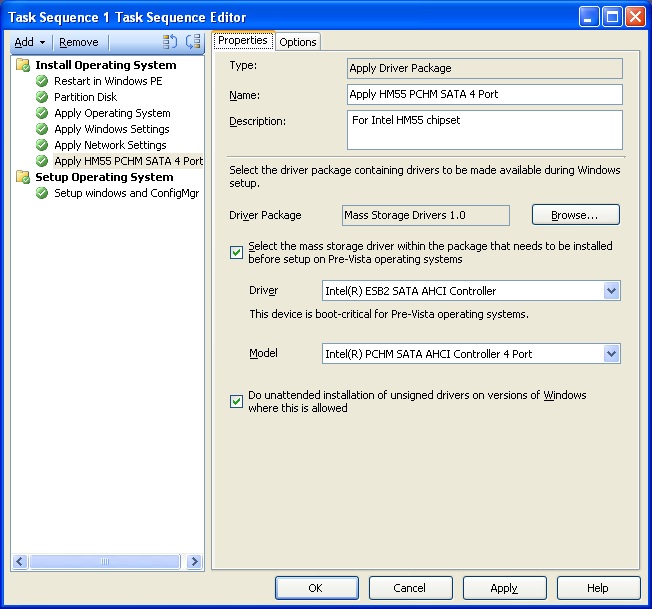Switch to the Options tab
Screen dimensions: 652x609
[x=298, y=42]
